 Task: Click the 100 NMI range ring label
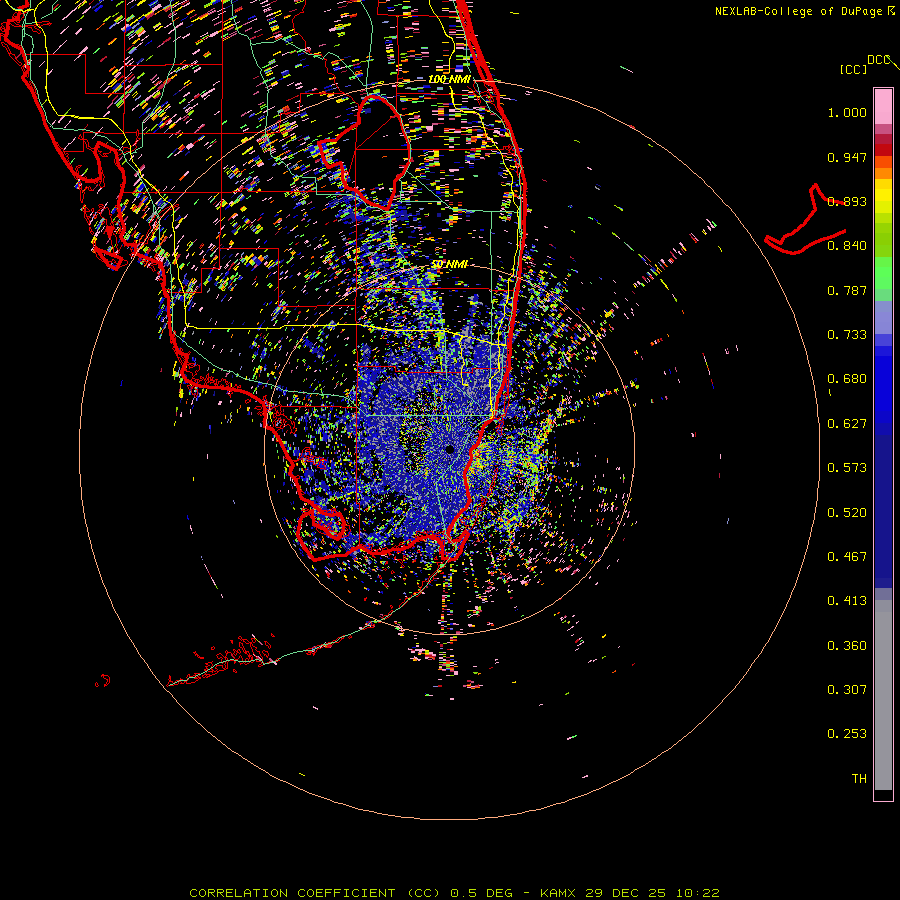click(449, 79)
